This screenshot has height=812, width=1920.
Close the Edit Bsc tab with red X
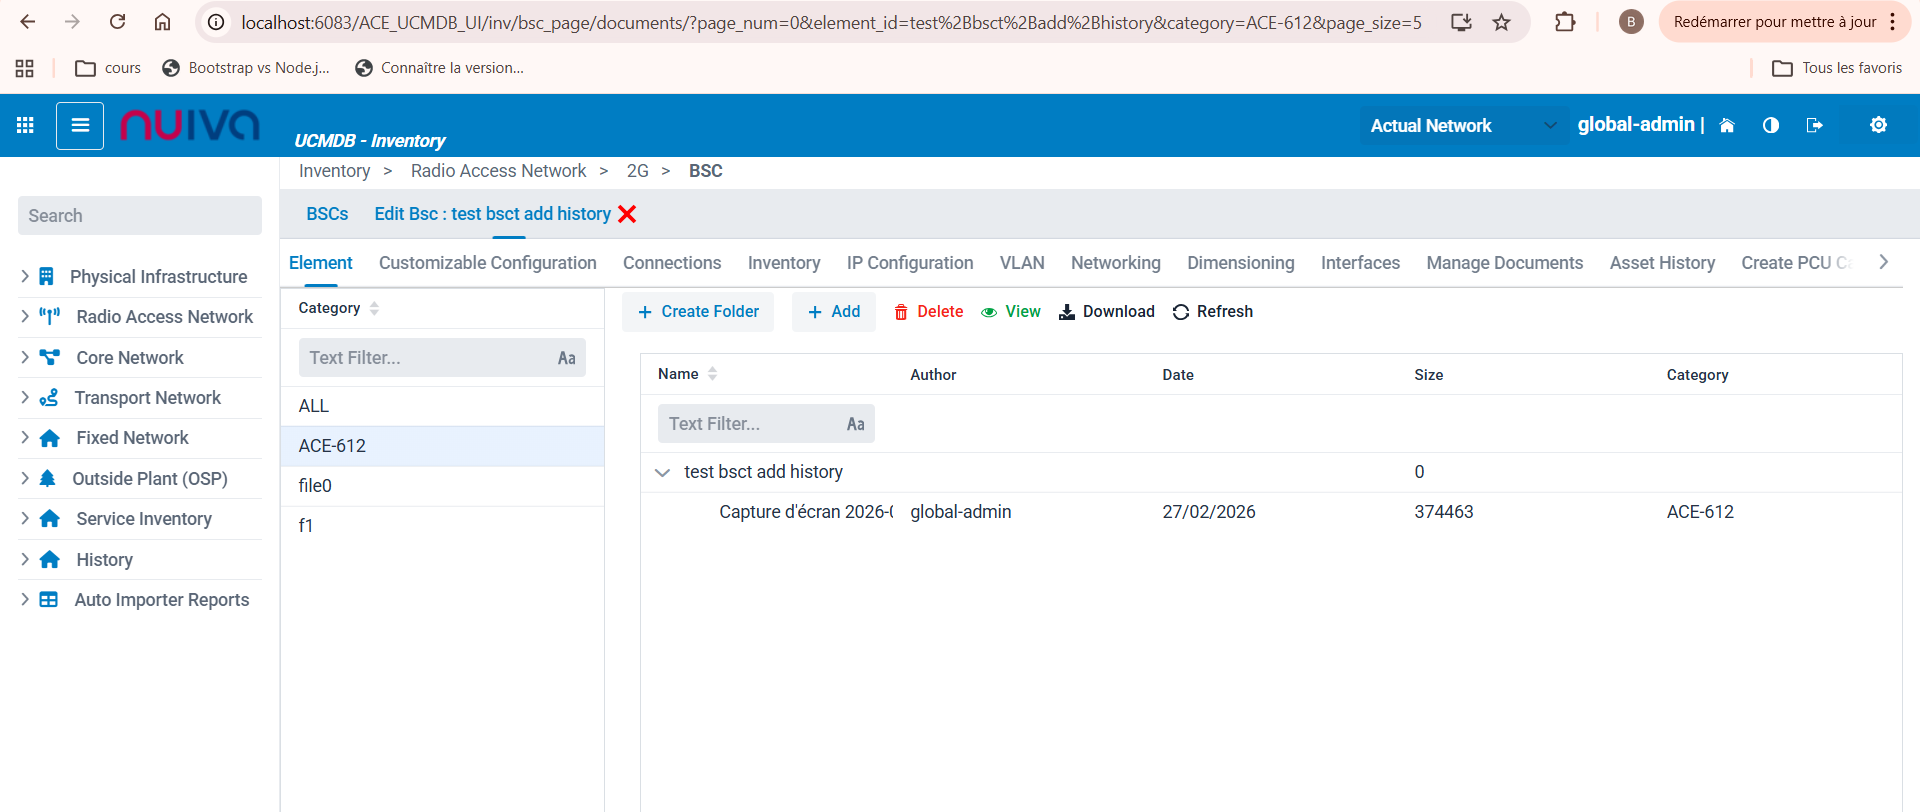tap(627, 214)
